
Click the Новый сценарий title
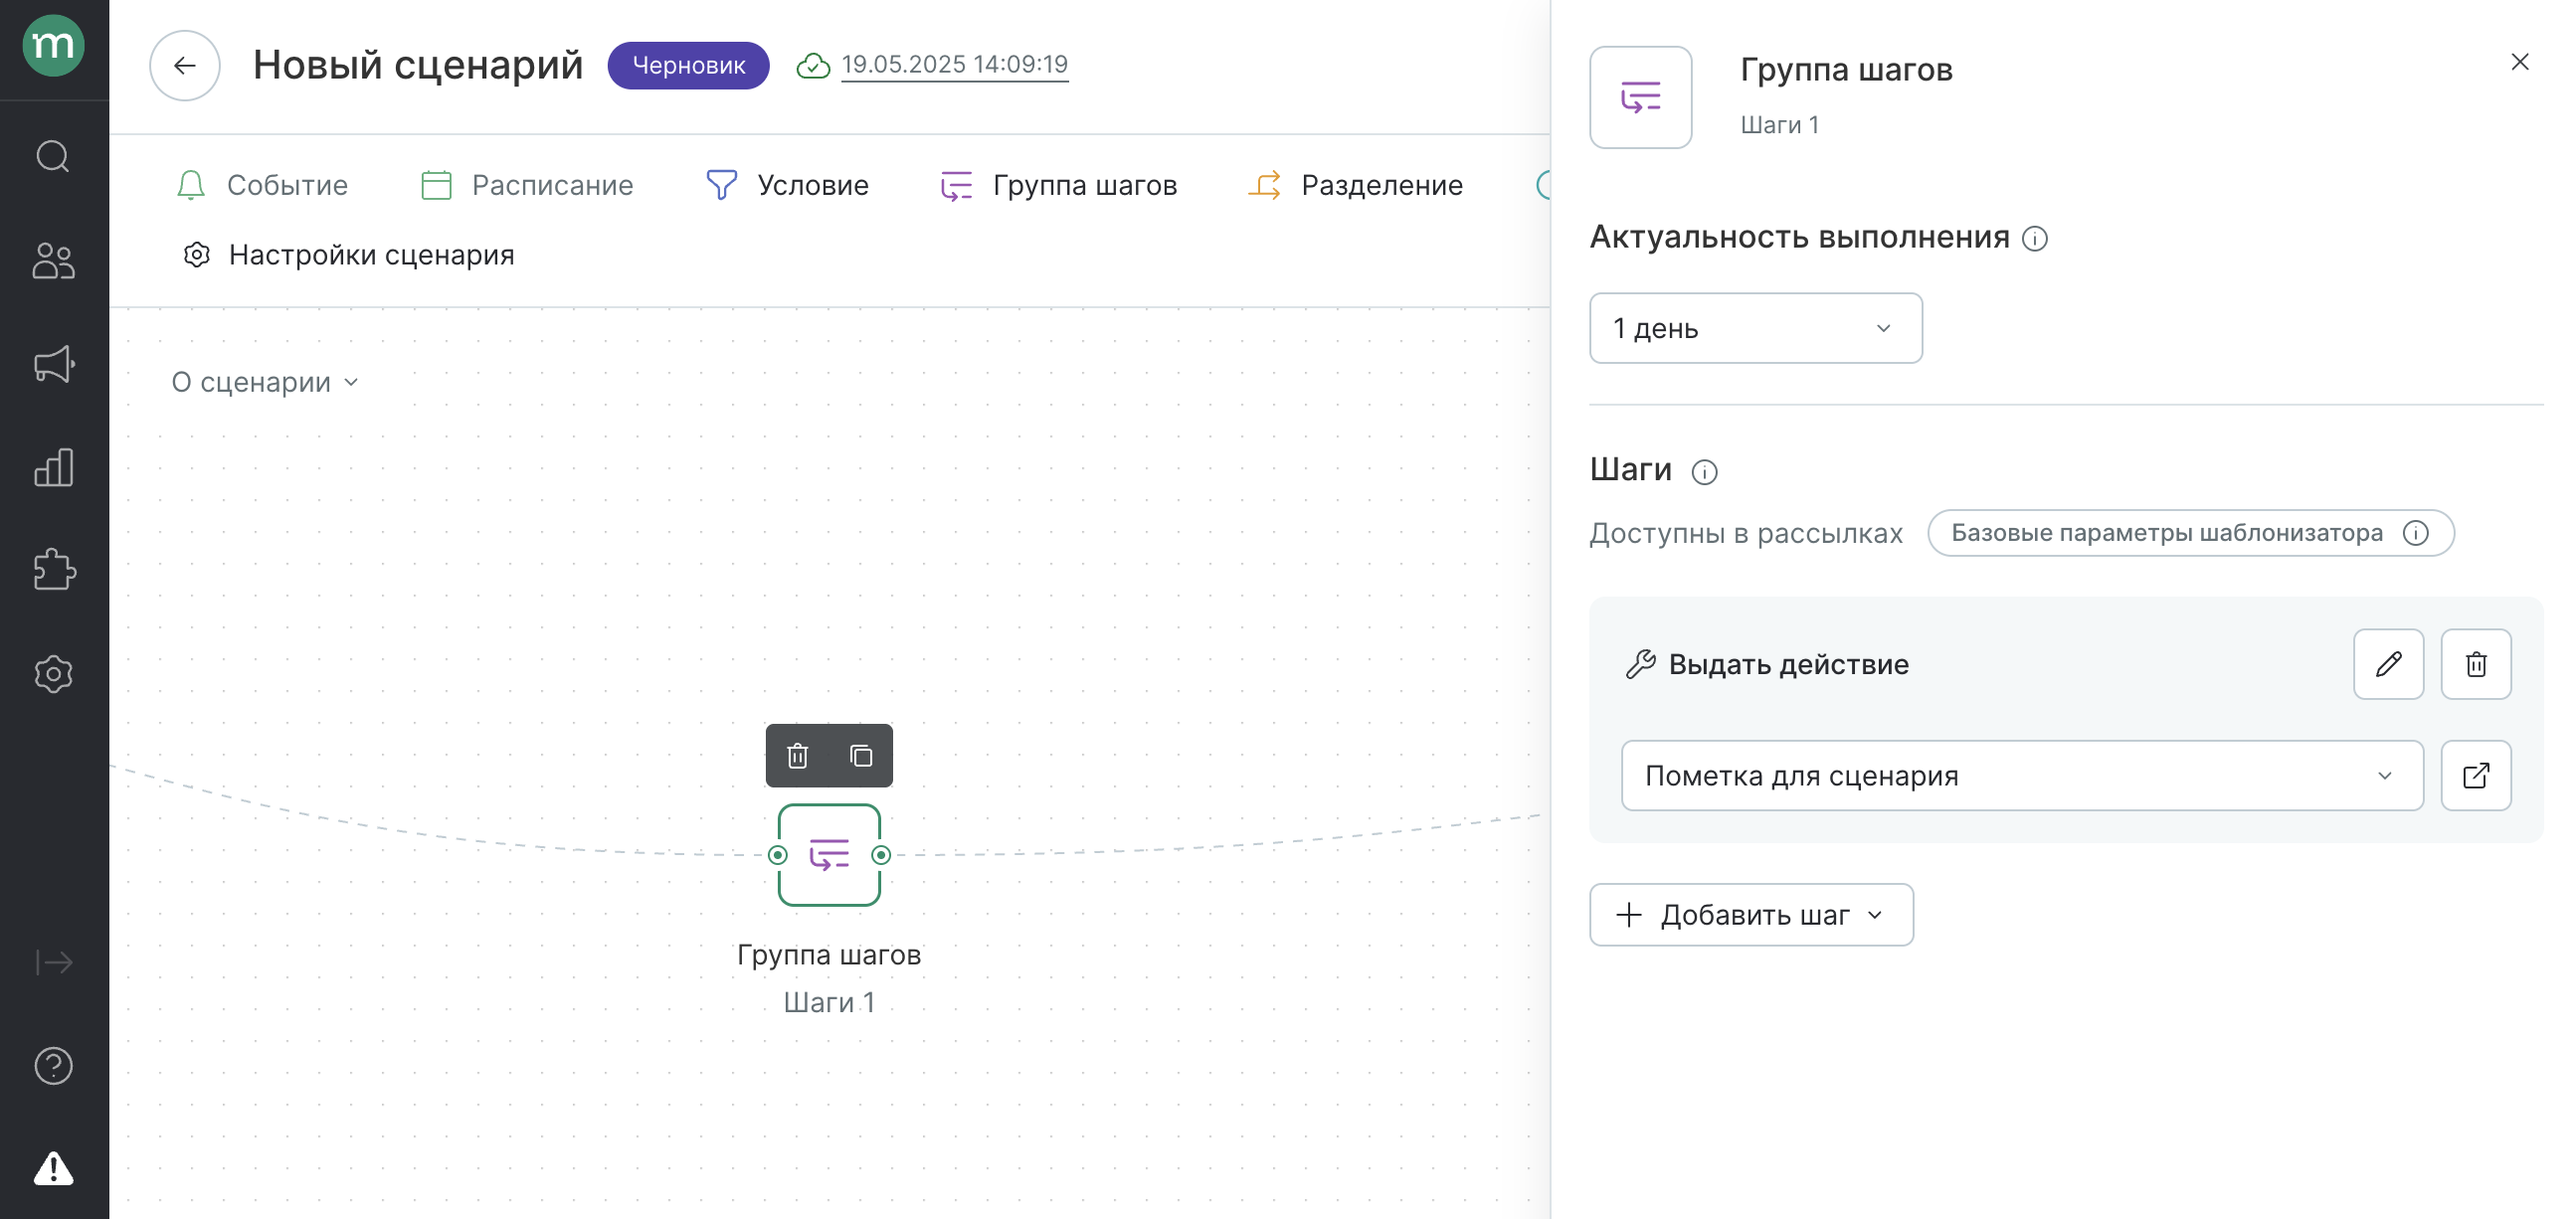pyautogui.click(x=417, y=66)
